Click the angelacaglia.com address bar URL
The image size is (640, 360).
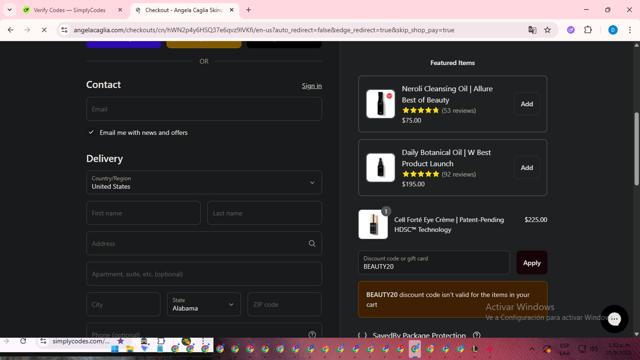264,30
